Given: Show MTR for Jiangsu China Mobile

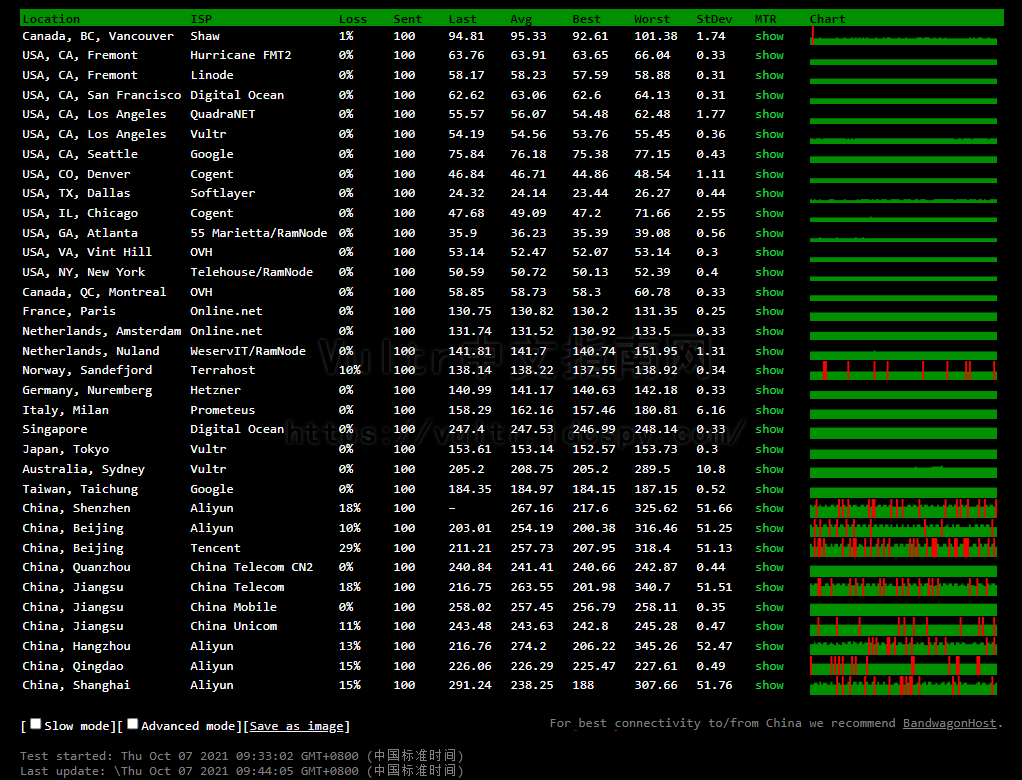Looking at the screenshot, I should click(769, 607).
